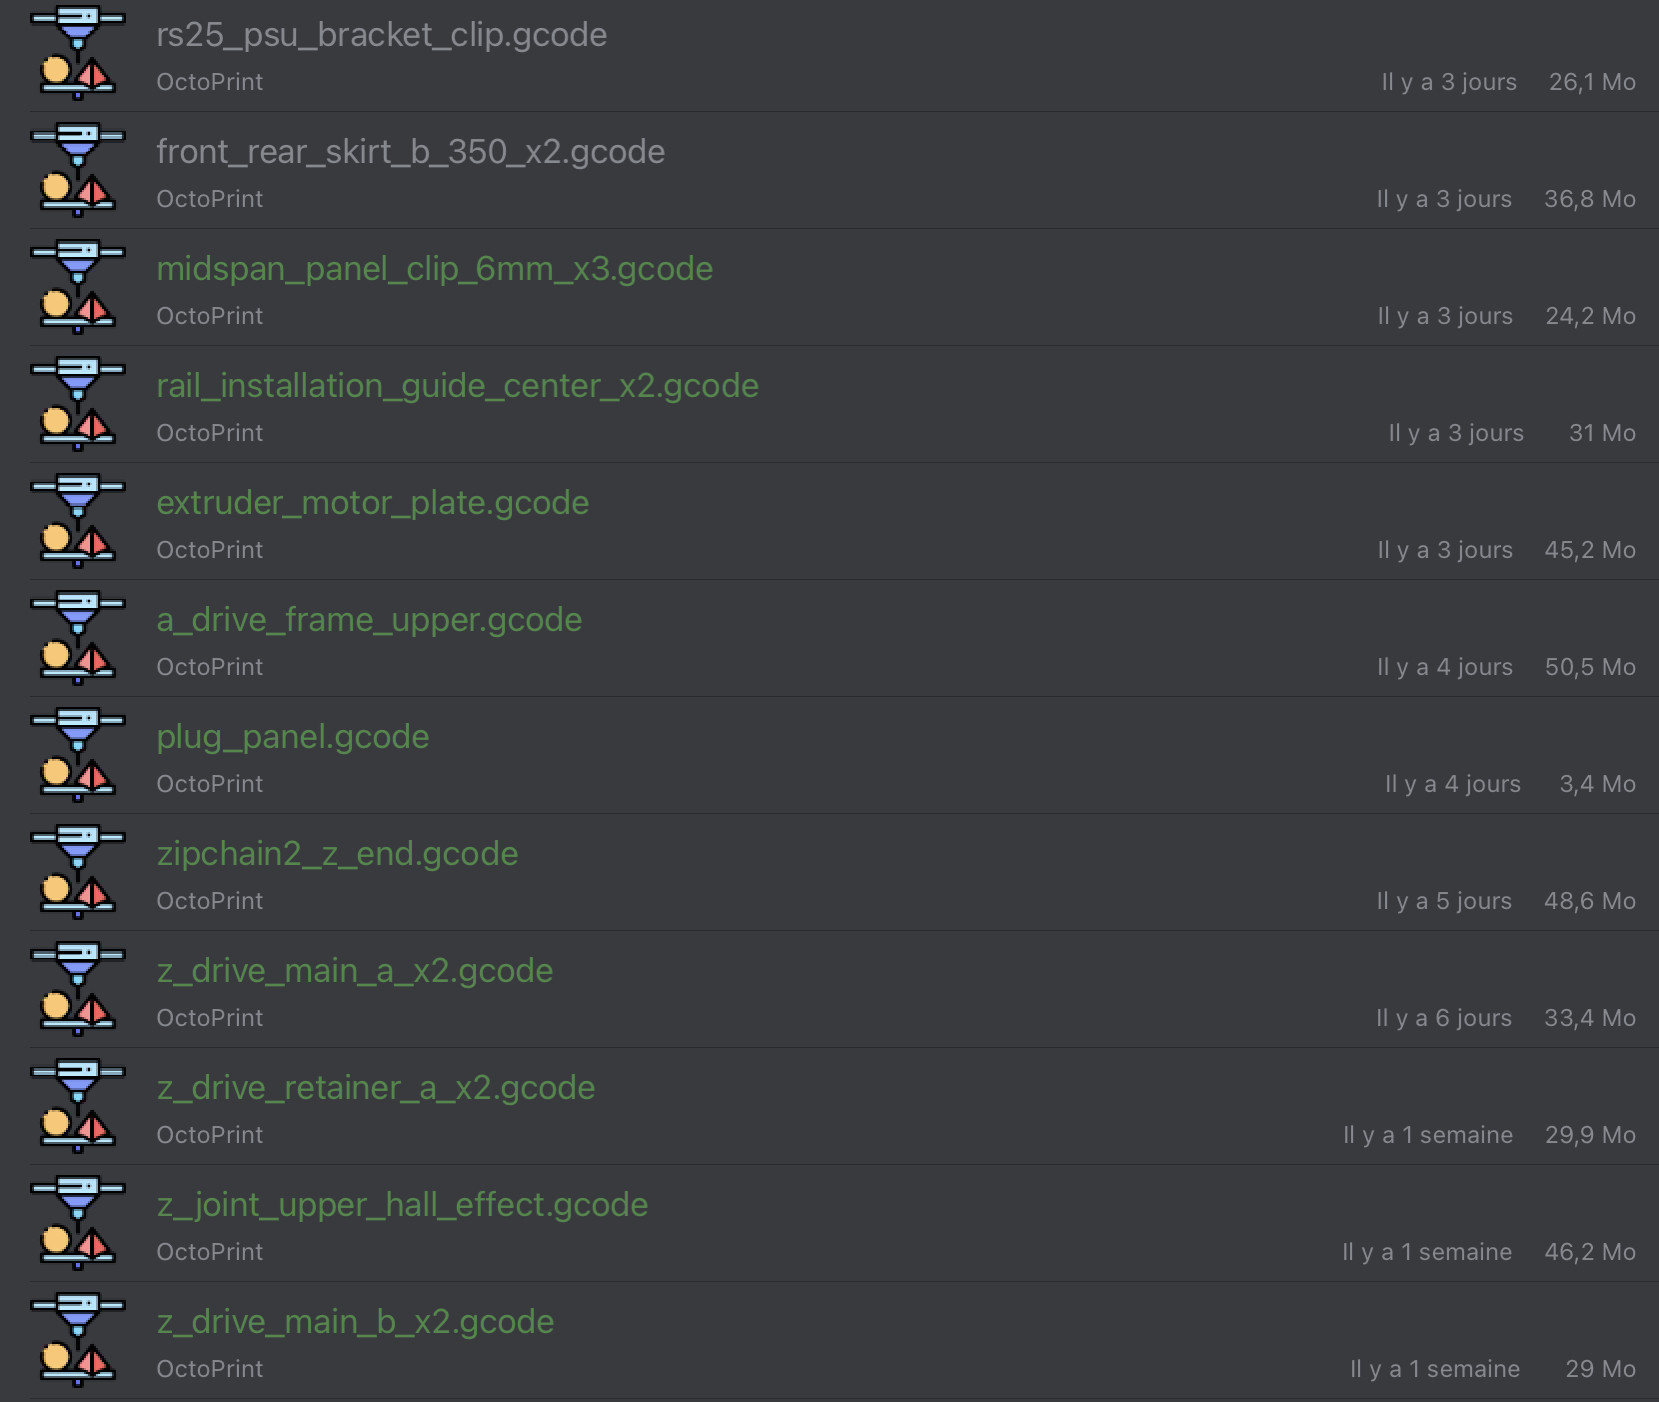Click the printer icon next to extruder_motor_plate.gcode
1659x1402 pixels.
point(78,521)
